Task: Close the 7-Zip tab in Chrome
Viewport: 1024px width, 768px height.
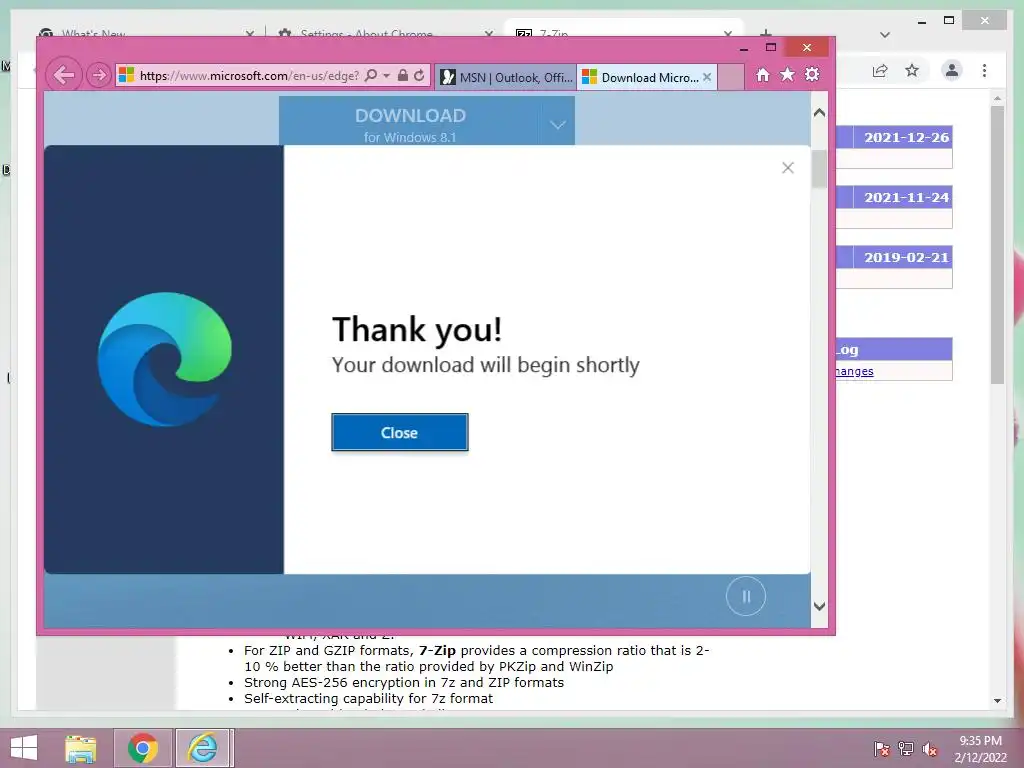Action: click(728, 33)
